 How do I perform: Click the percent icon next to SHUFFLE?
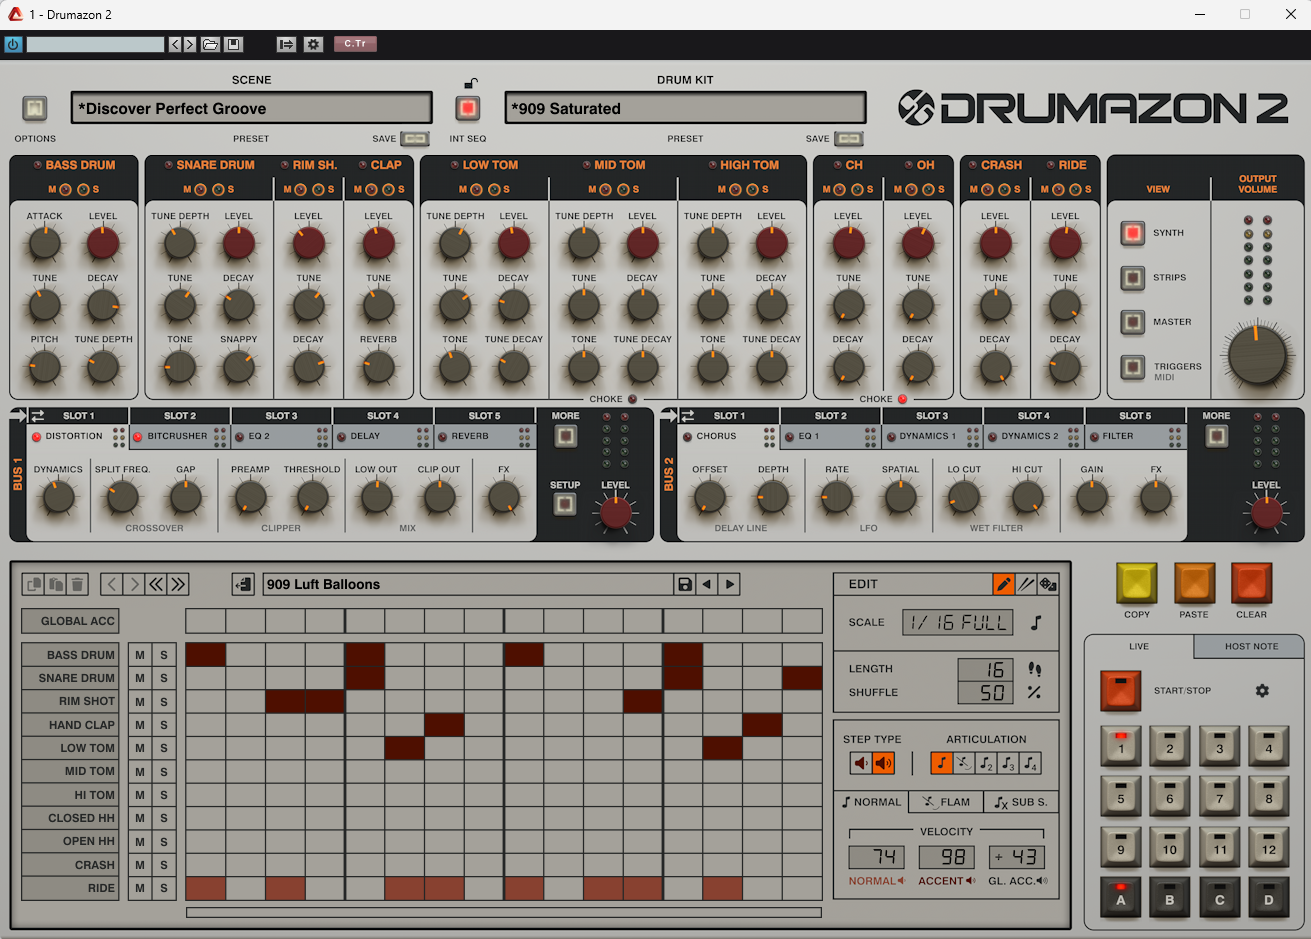(x=1034, y=692)
